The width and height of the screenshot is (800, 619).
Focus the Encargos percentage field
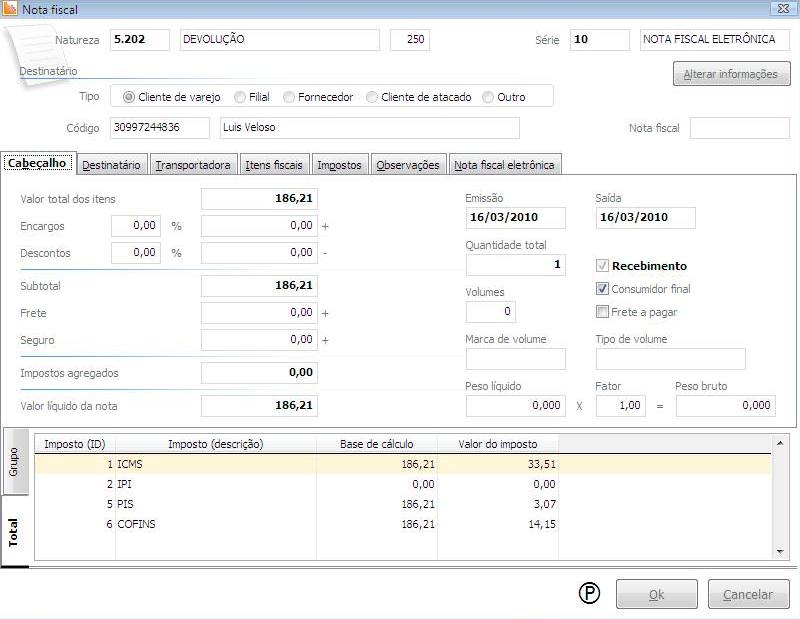tap(136, 226)
